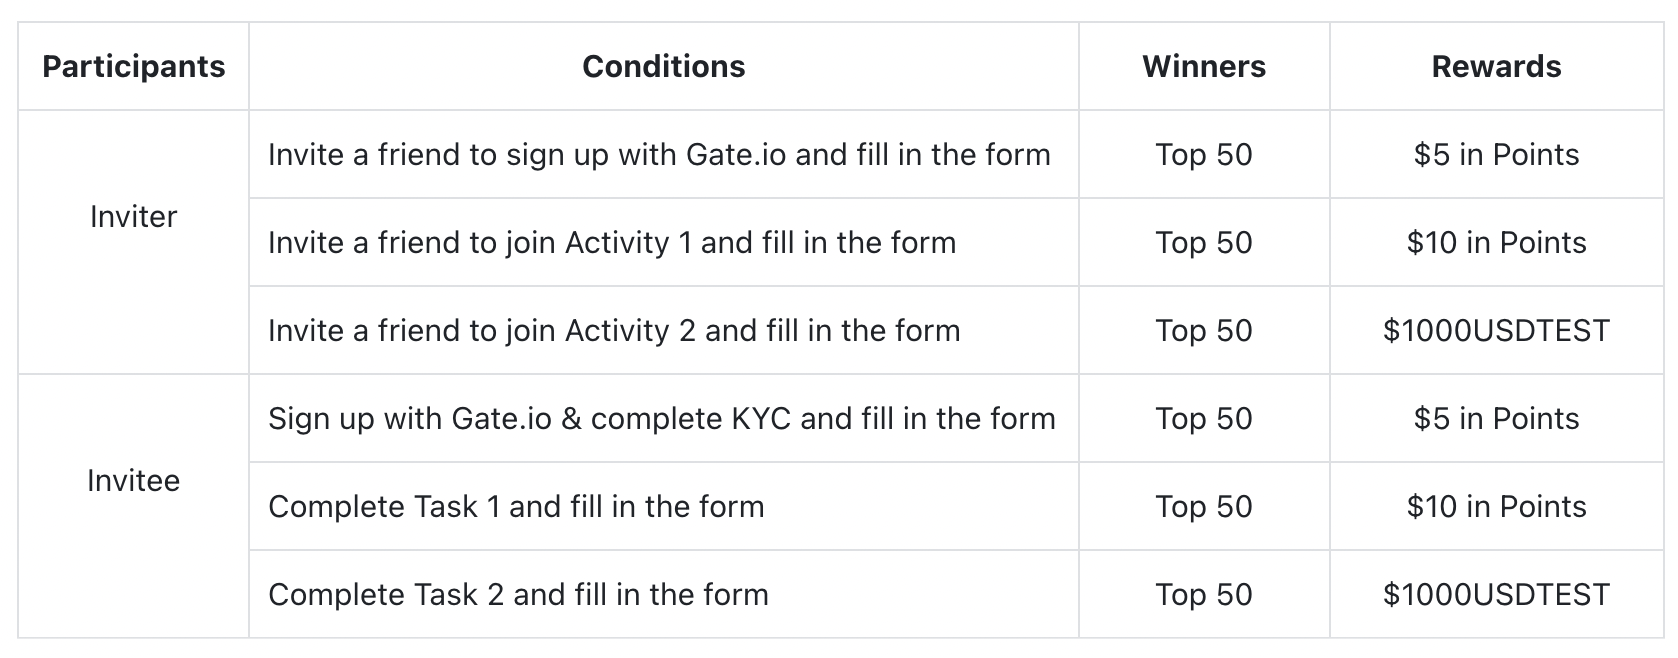Select the $1000USDTEST reward for Activity 2
The height and width of the screenshot is (658, 1678).
click(1496, 331)
